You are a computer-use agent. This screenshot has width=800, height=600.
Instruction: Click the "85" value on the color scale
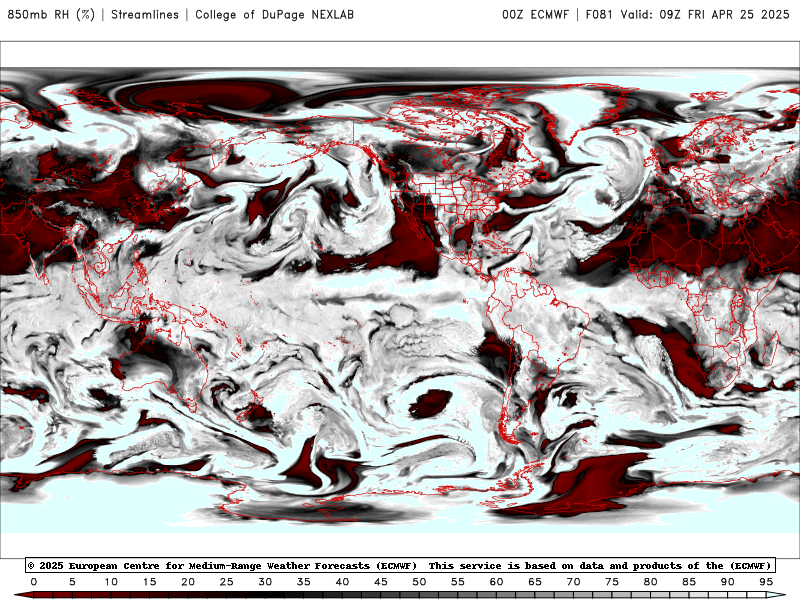pyautogui.click(x=689, y=582)
